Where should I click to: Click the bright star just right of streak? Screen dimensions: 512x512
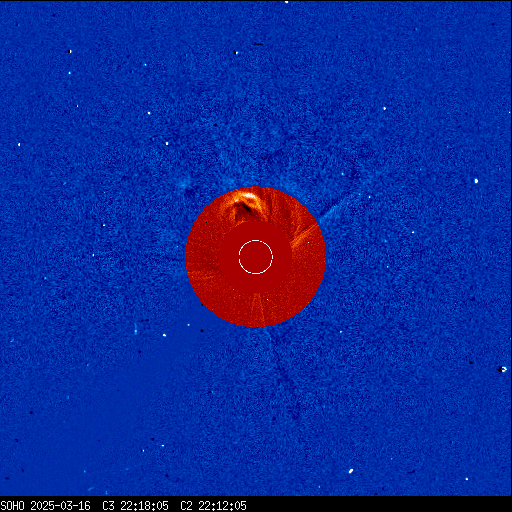click(164, 335)
